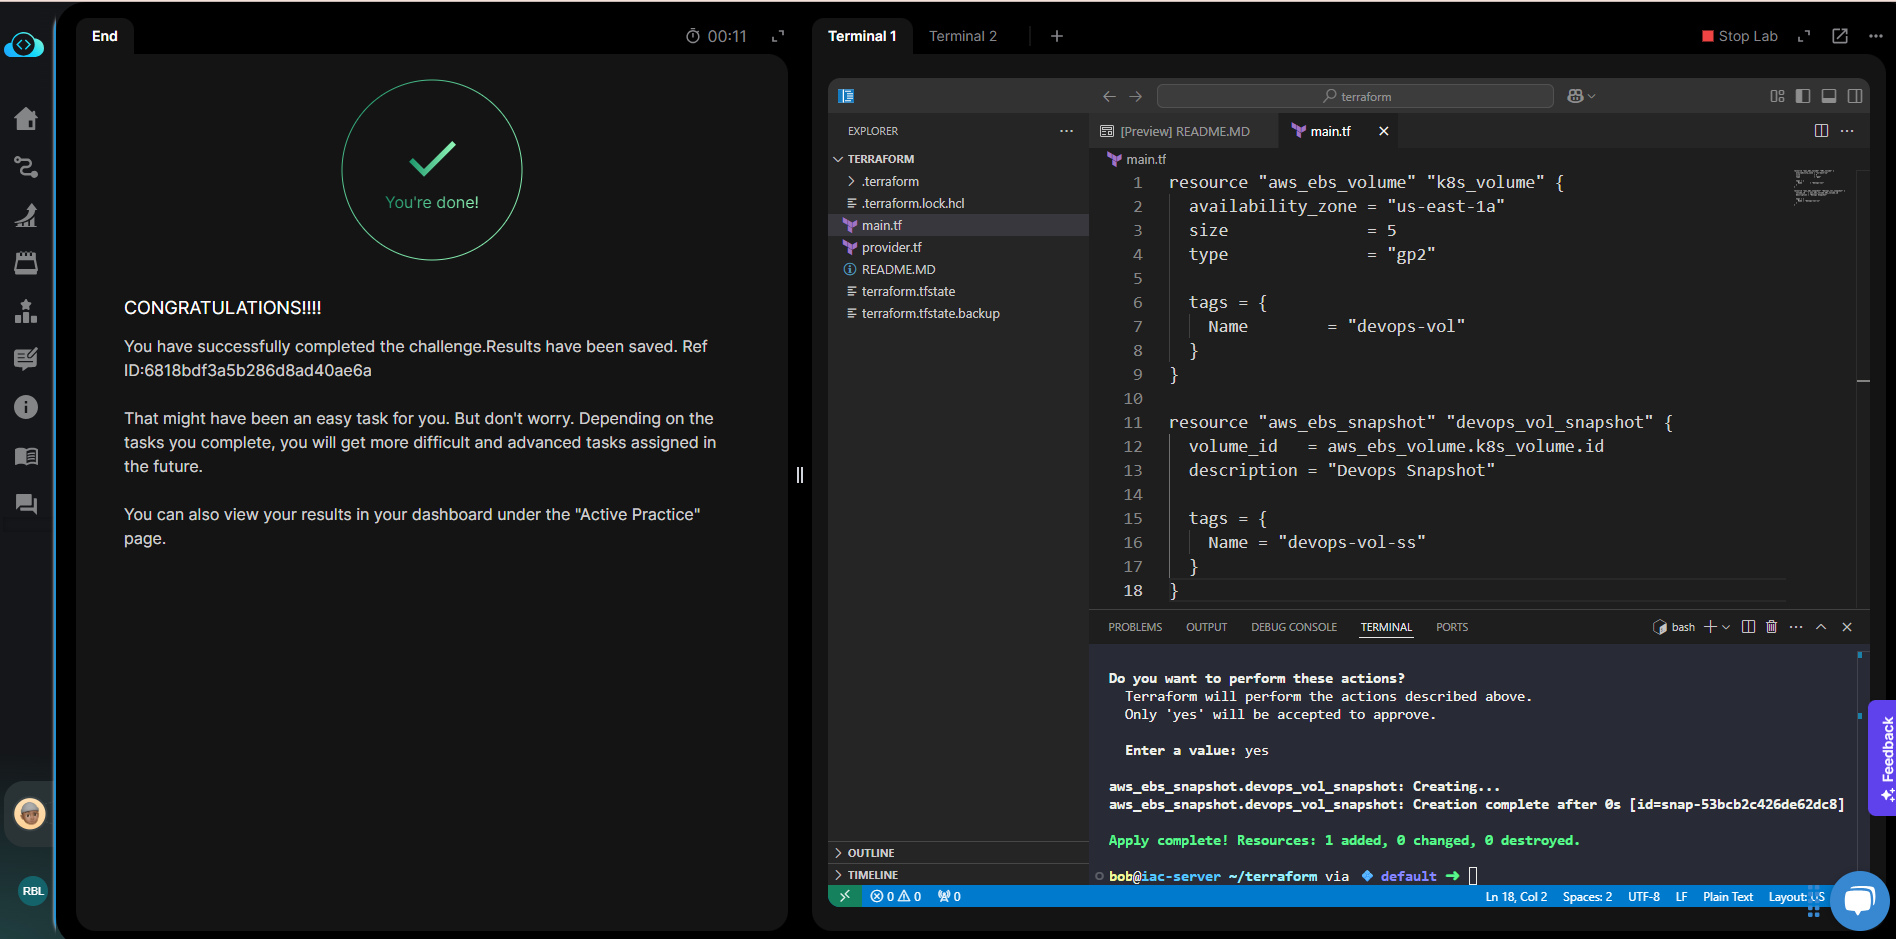Toggle the secondary side bar

(1855, 96)
